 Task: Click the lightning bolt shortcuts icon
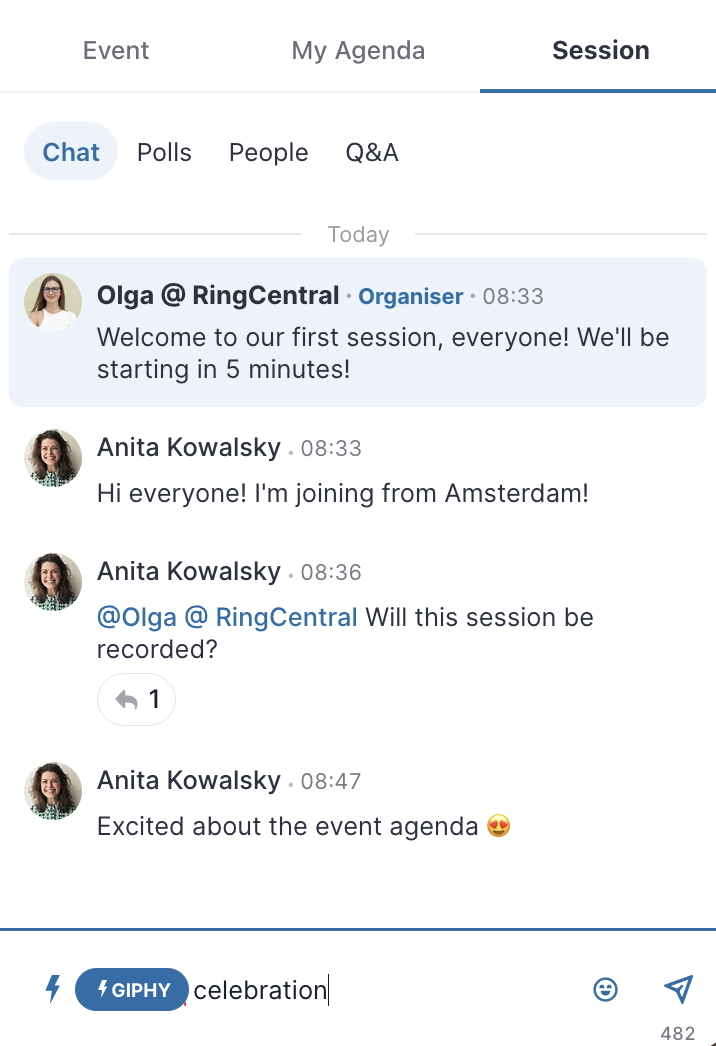pos(53,989)
